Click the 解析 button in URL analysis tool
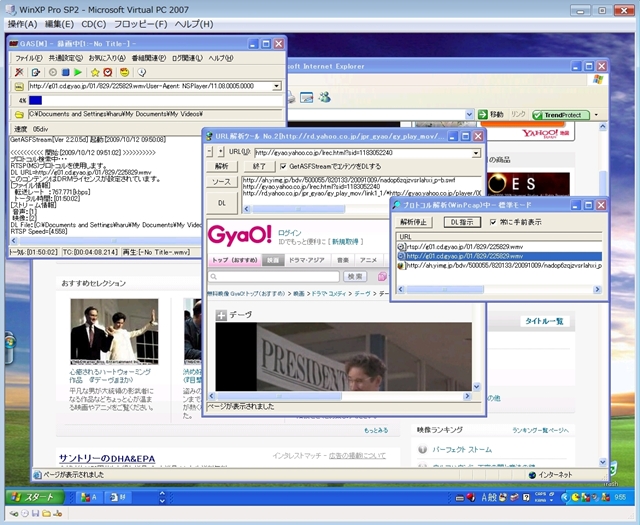This screenshot has width=640, height=525. (x=222, y=166)
